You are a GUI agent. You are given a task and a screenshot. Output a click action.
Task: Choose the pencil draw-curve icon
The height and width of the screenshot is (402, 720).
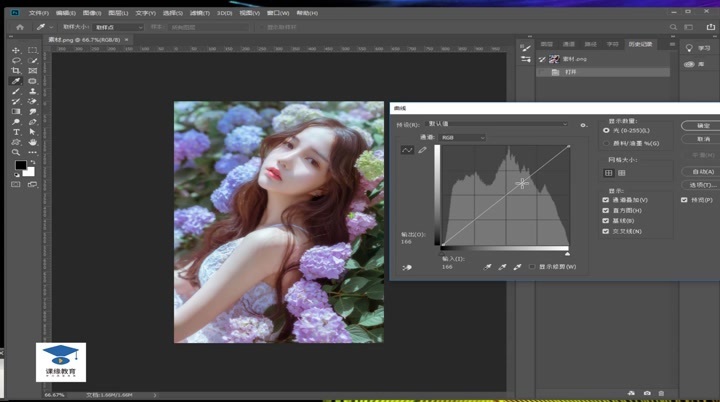point(422,150)
